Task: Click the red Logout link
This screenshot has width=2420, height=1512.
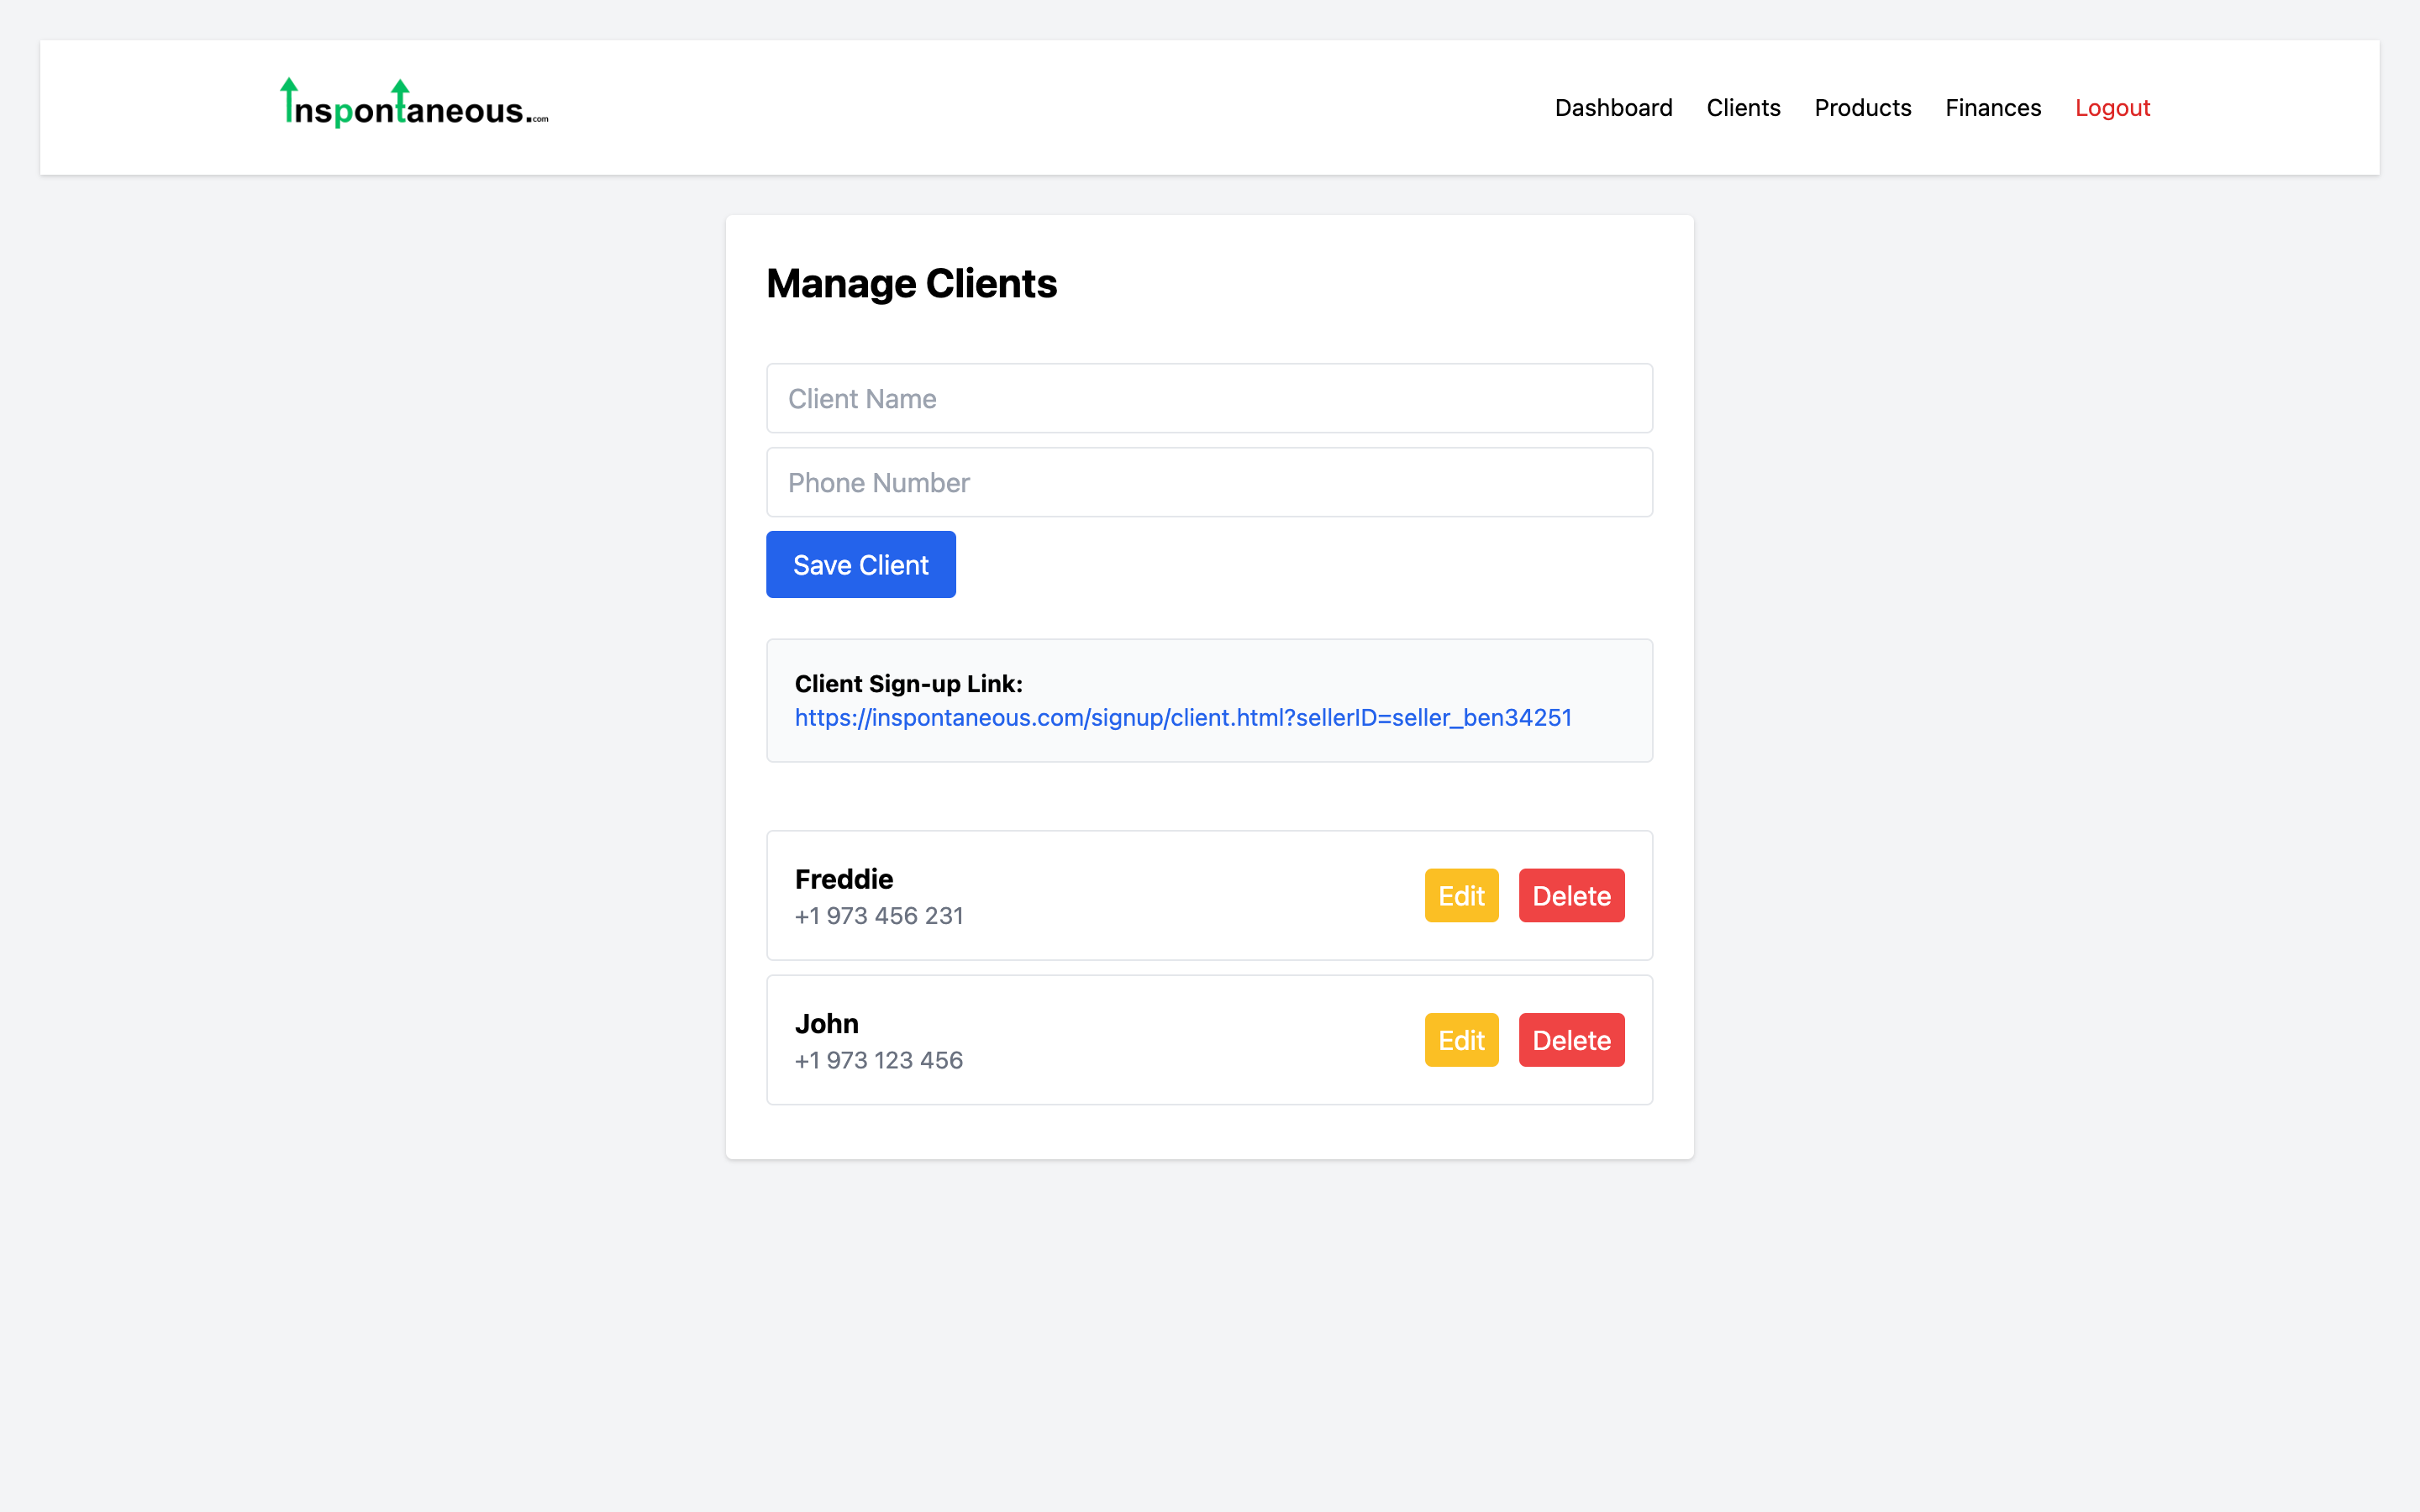Action: tap(2112, 108)
